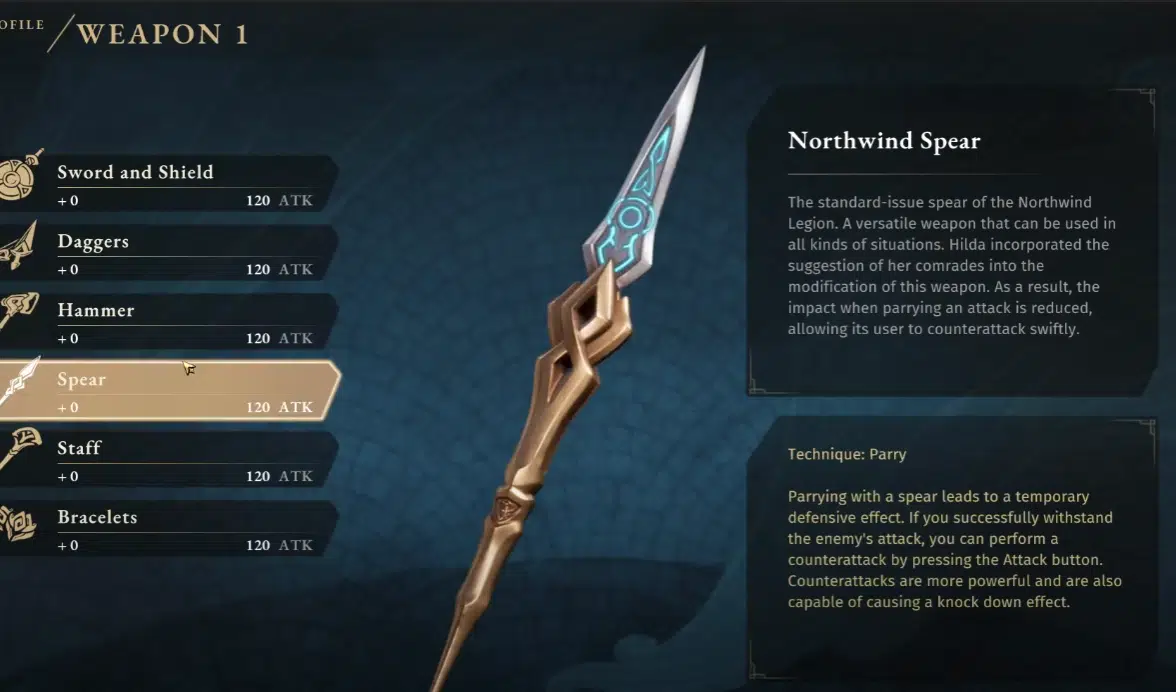Select the highlighted Spear row

tap(170, 391)
